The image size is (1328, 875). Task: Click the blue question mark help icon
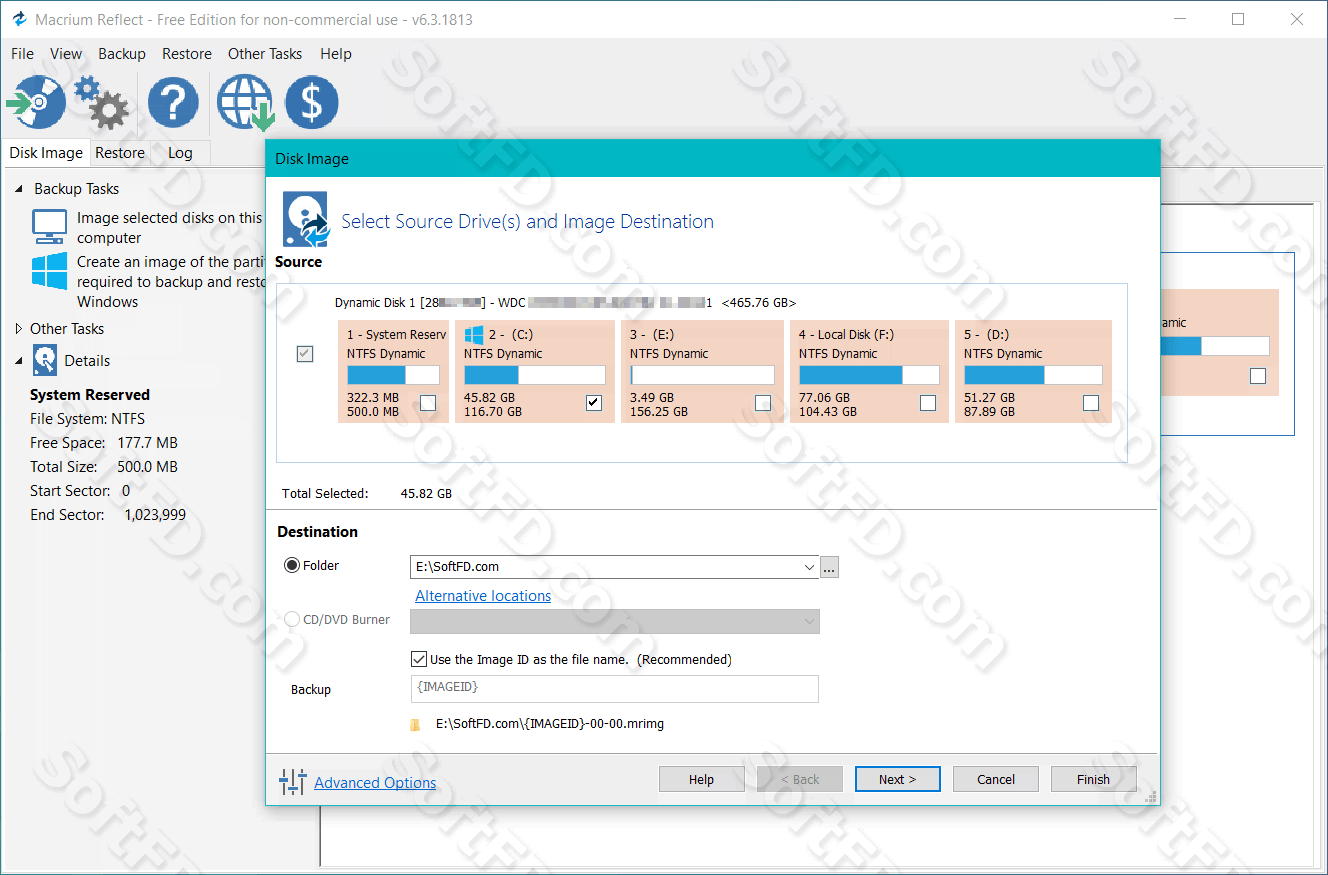click(x=174, y=102)
